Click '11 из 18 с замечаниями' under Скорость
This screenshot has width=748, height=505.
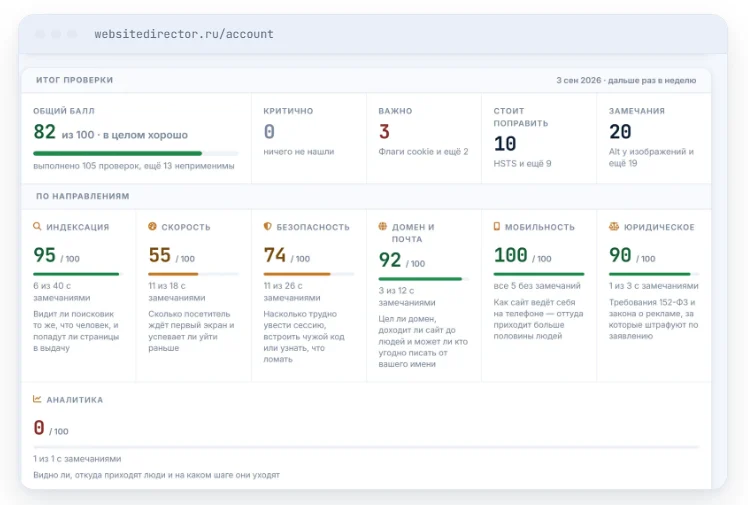tap(177, 291)
